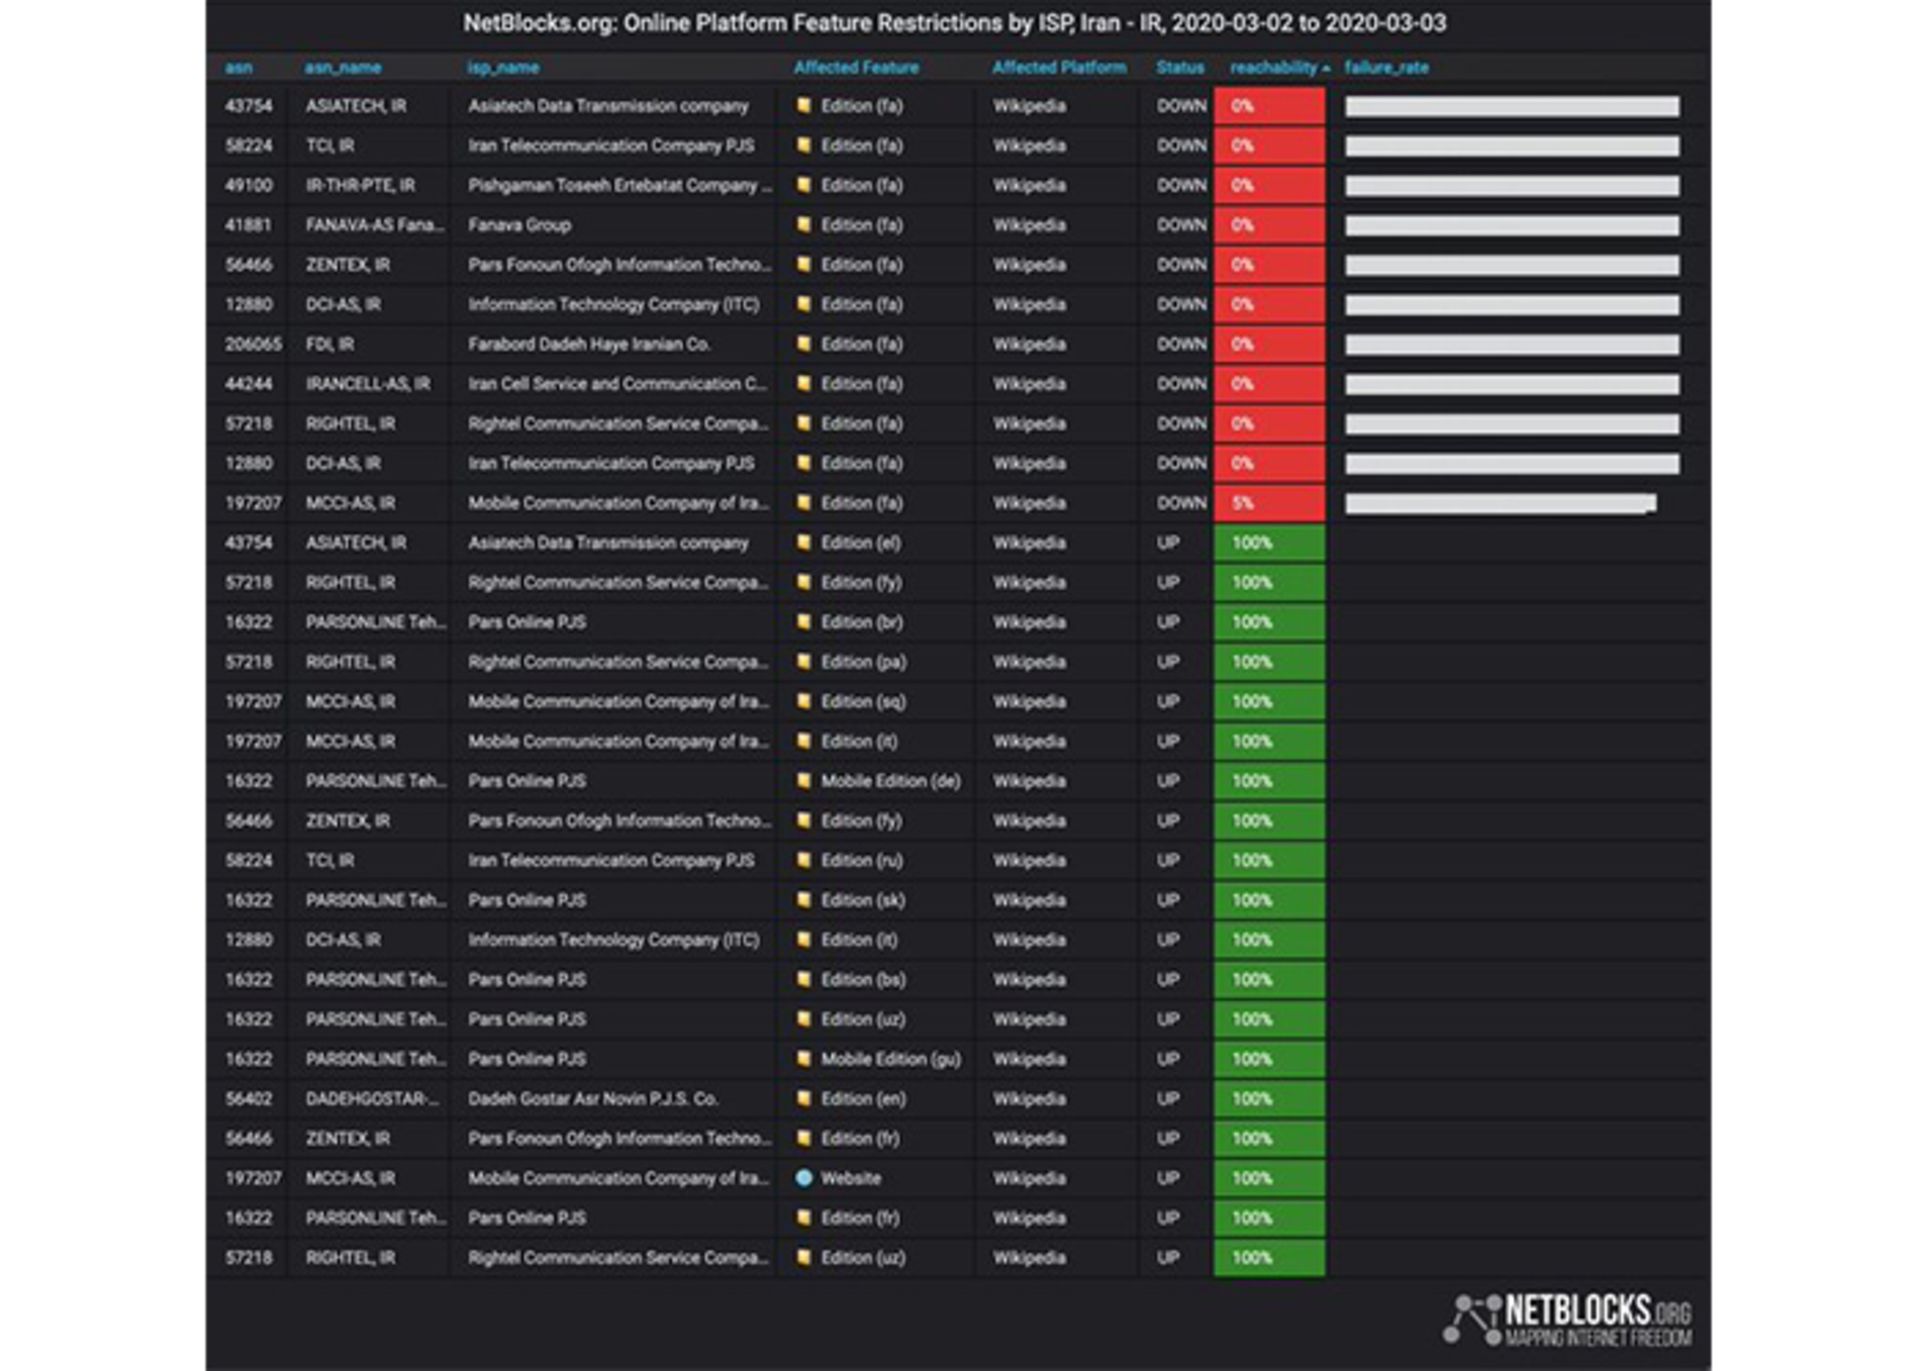Click the failure rate bar in the IRANCELL-AS row
Image resolution: width=1920 pixels, height=1371 pixels.
pos(1512,383)
